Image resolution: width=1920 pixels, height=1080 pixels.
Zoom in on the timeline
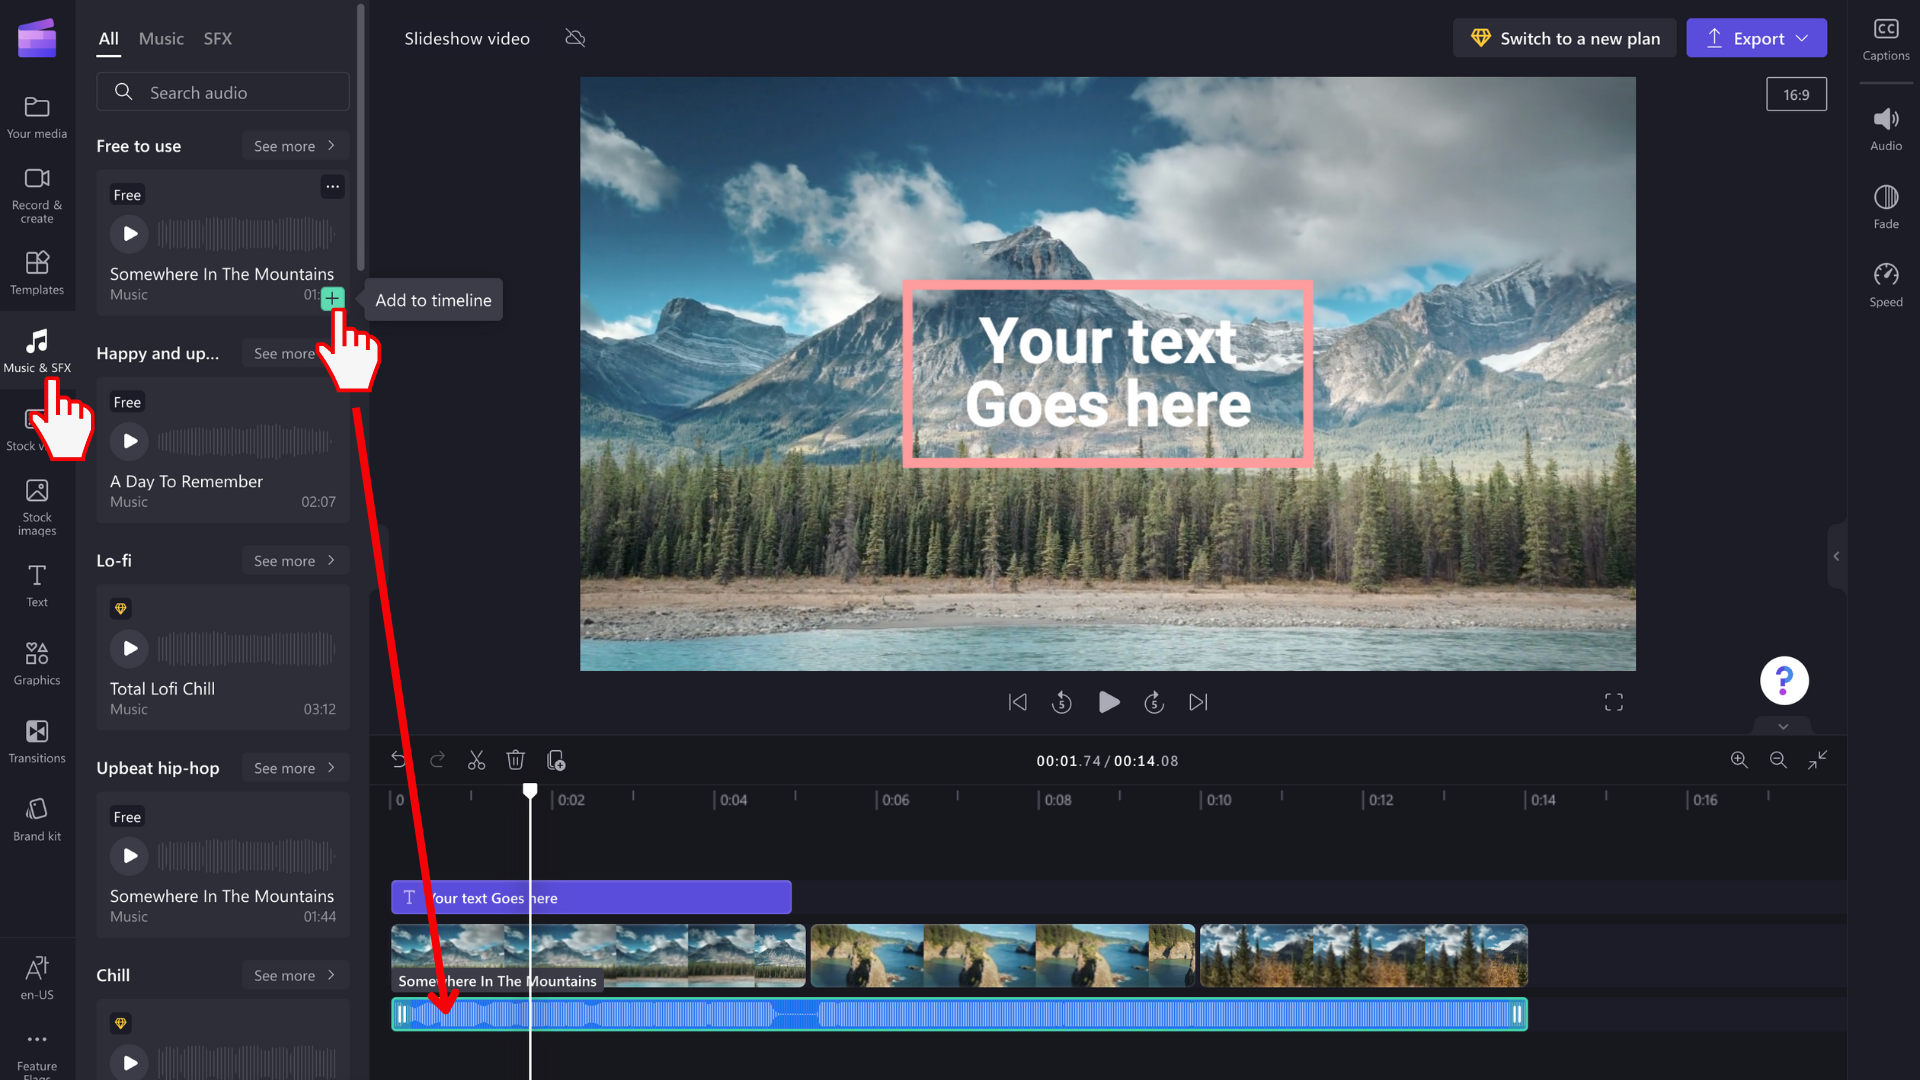coord(1739,760)
